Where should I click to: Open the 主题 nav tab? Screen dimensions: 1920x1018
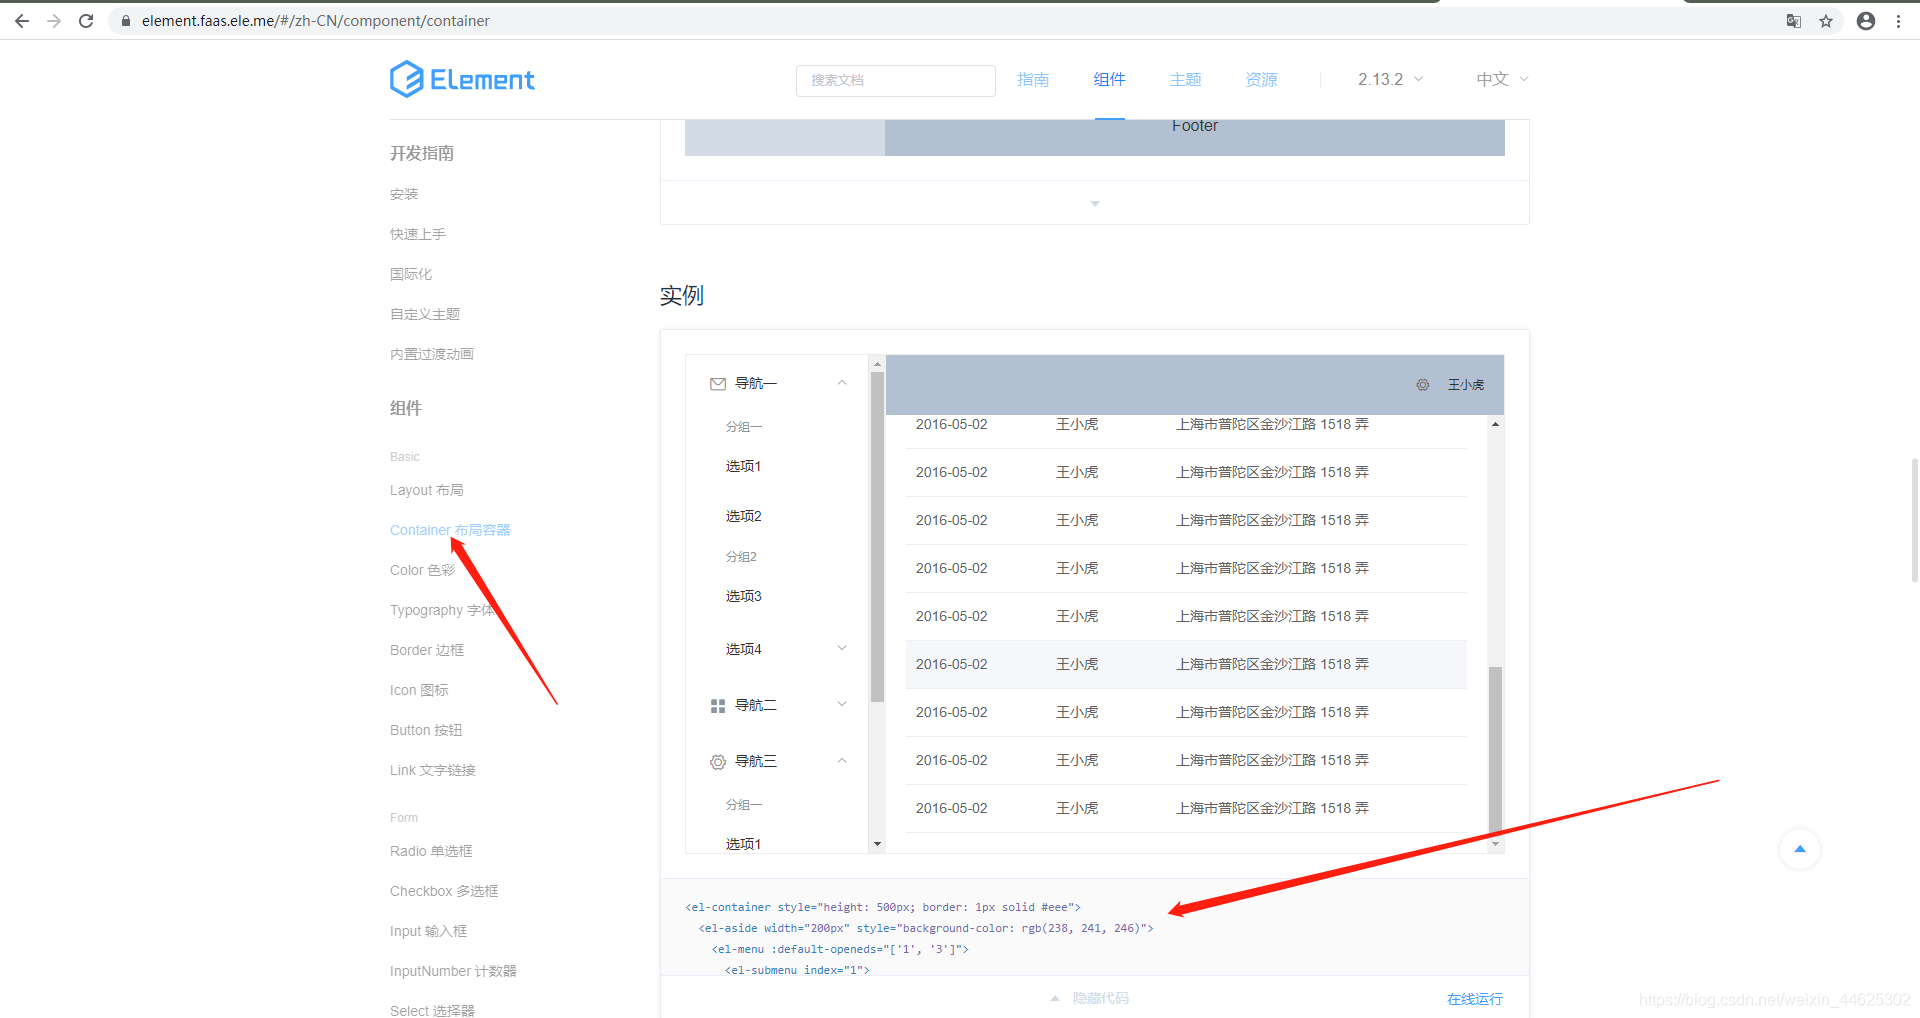pyautogui.click(x=1185, y=79)
